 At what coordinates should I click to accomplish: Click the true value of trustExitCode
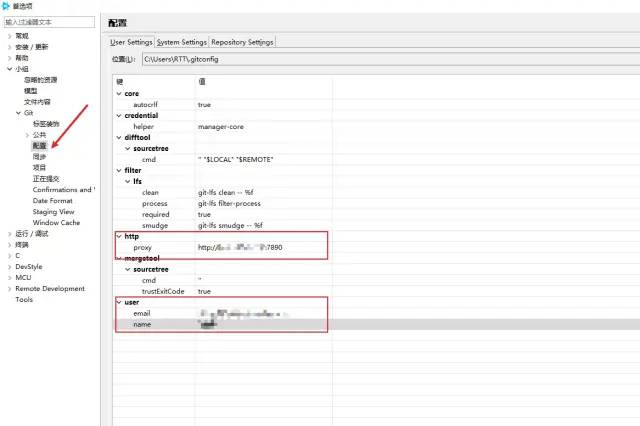point(204,292)
